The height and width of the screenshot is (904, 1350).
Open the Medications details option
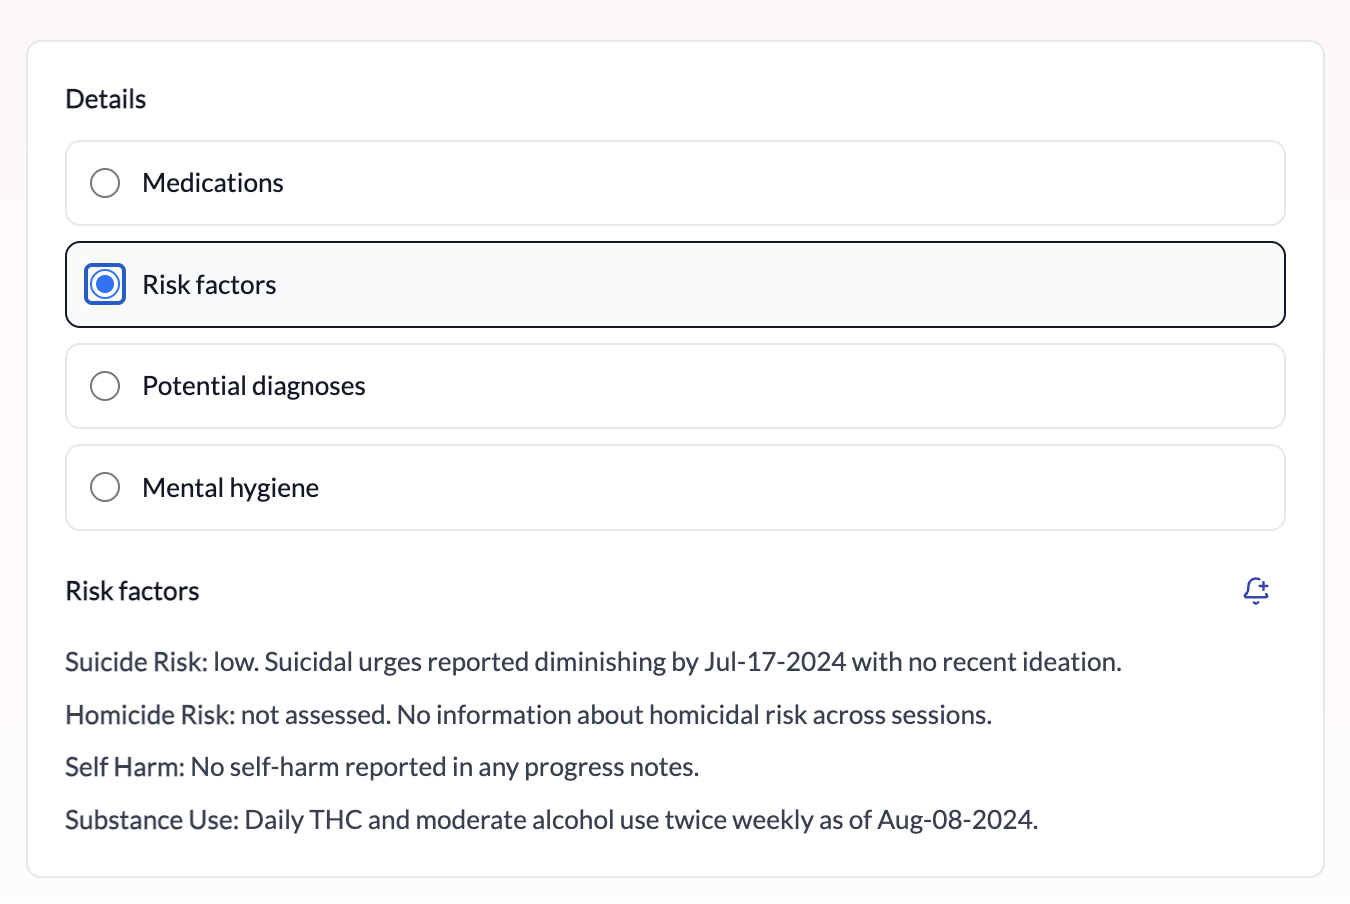tap(675, 183)
